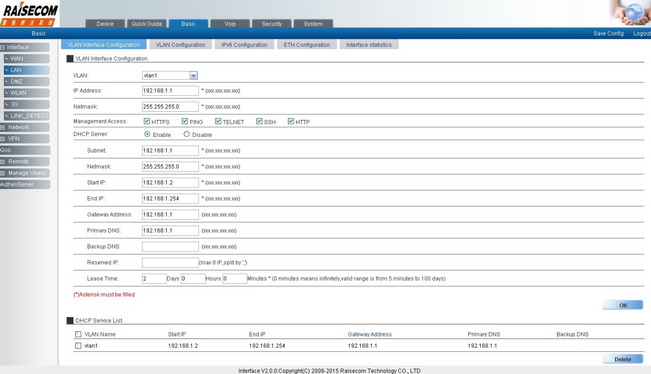
Task: Expand the Network sidebar section
Action: 2,127
